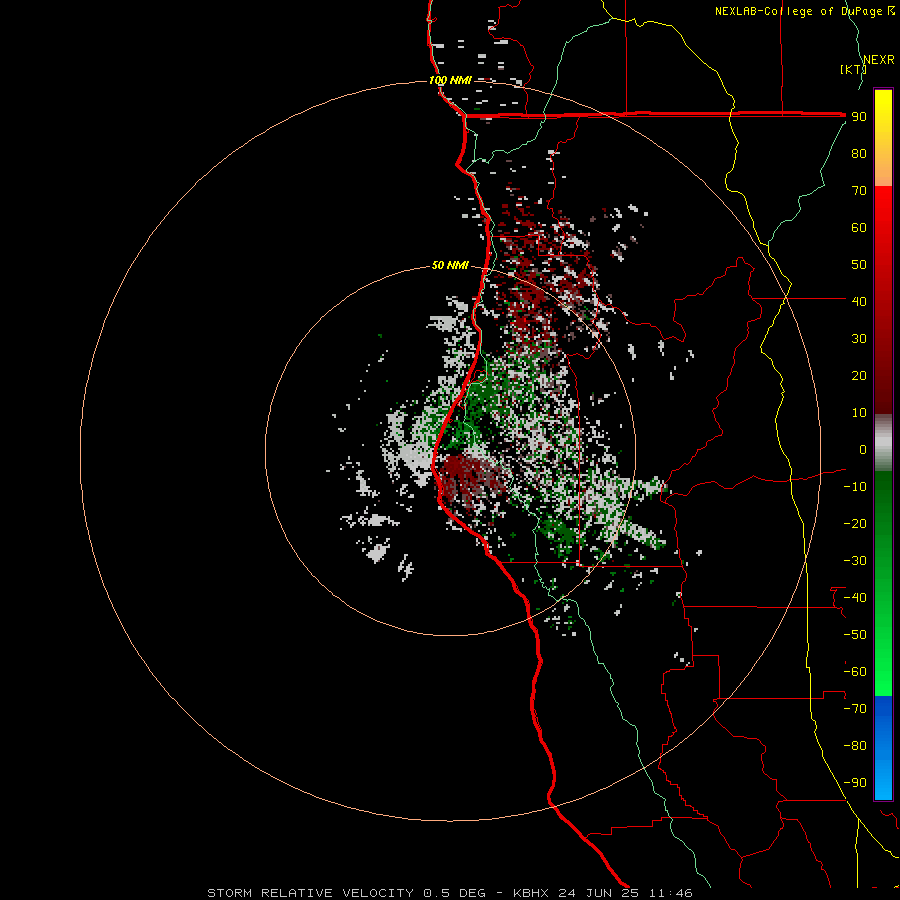The height and width of the screenshot is (900, 900).
Task: Click the 50 NMI range ring label
Action: (450, 265)
